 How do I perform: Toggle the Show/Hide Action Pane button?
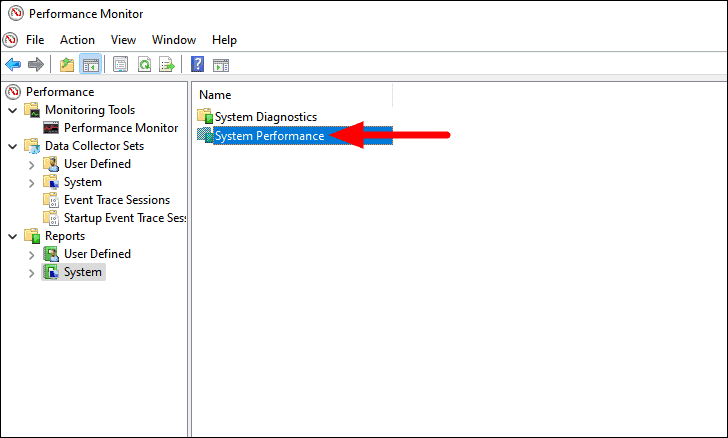coord(221,65)
